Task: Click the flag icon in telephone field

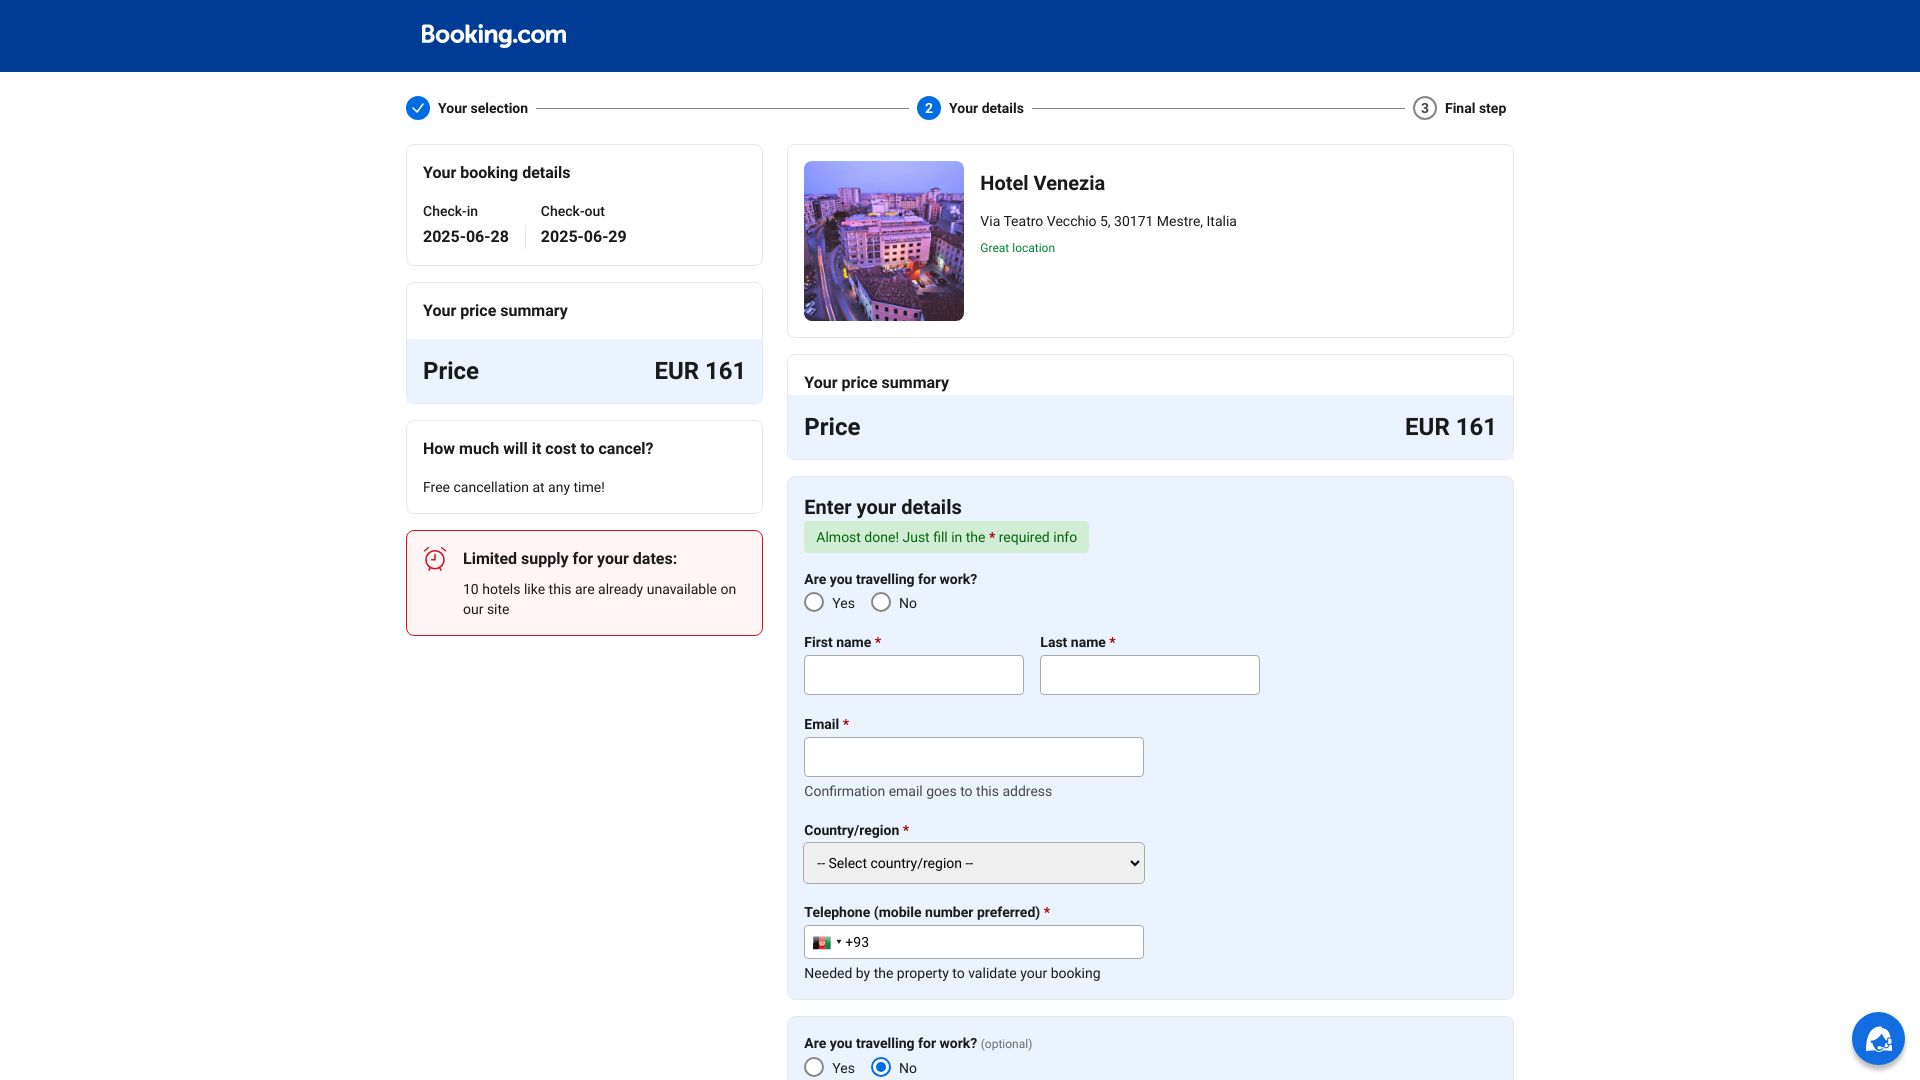Action: click(822, 943)
